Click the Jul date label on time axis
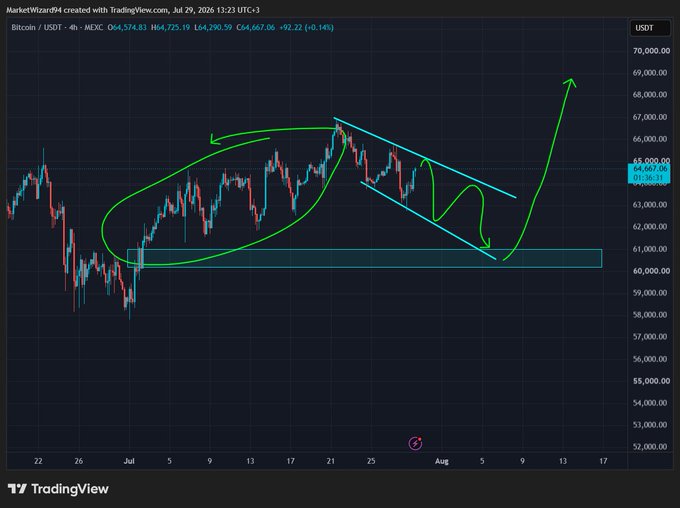The image size is (680, 508). [x=129, y=461]
